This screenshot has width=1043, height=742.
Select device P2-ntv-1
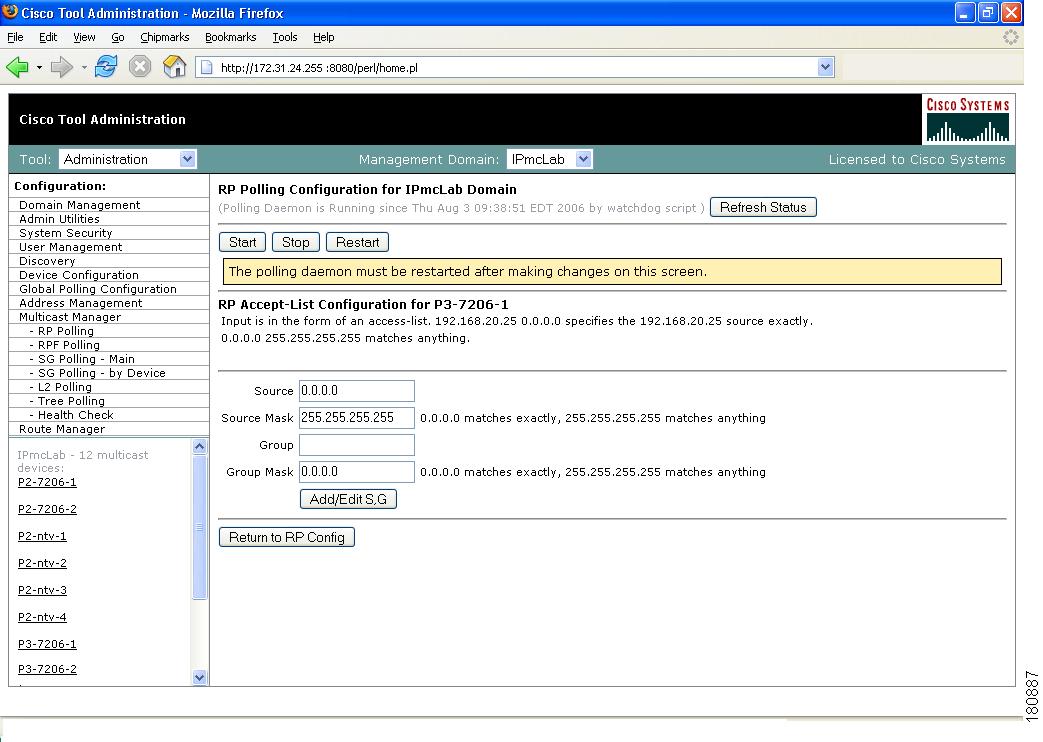(42, 536)
